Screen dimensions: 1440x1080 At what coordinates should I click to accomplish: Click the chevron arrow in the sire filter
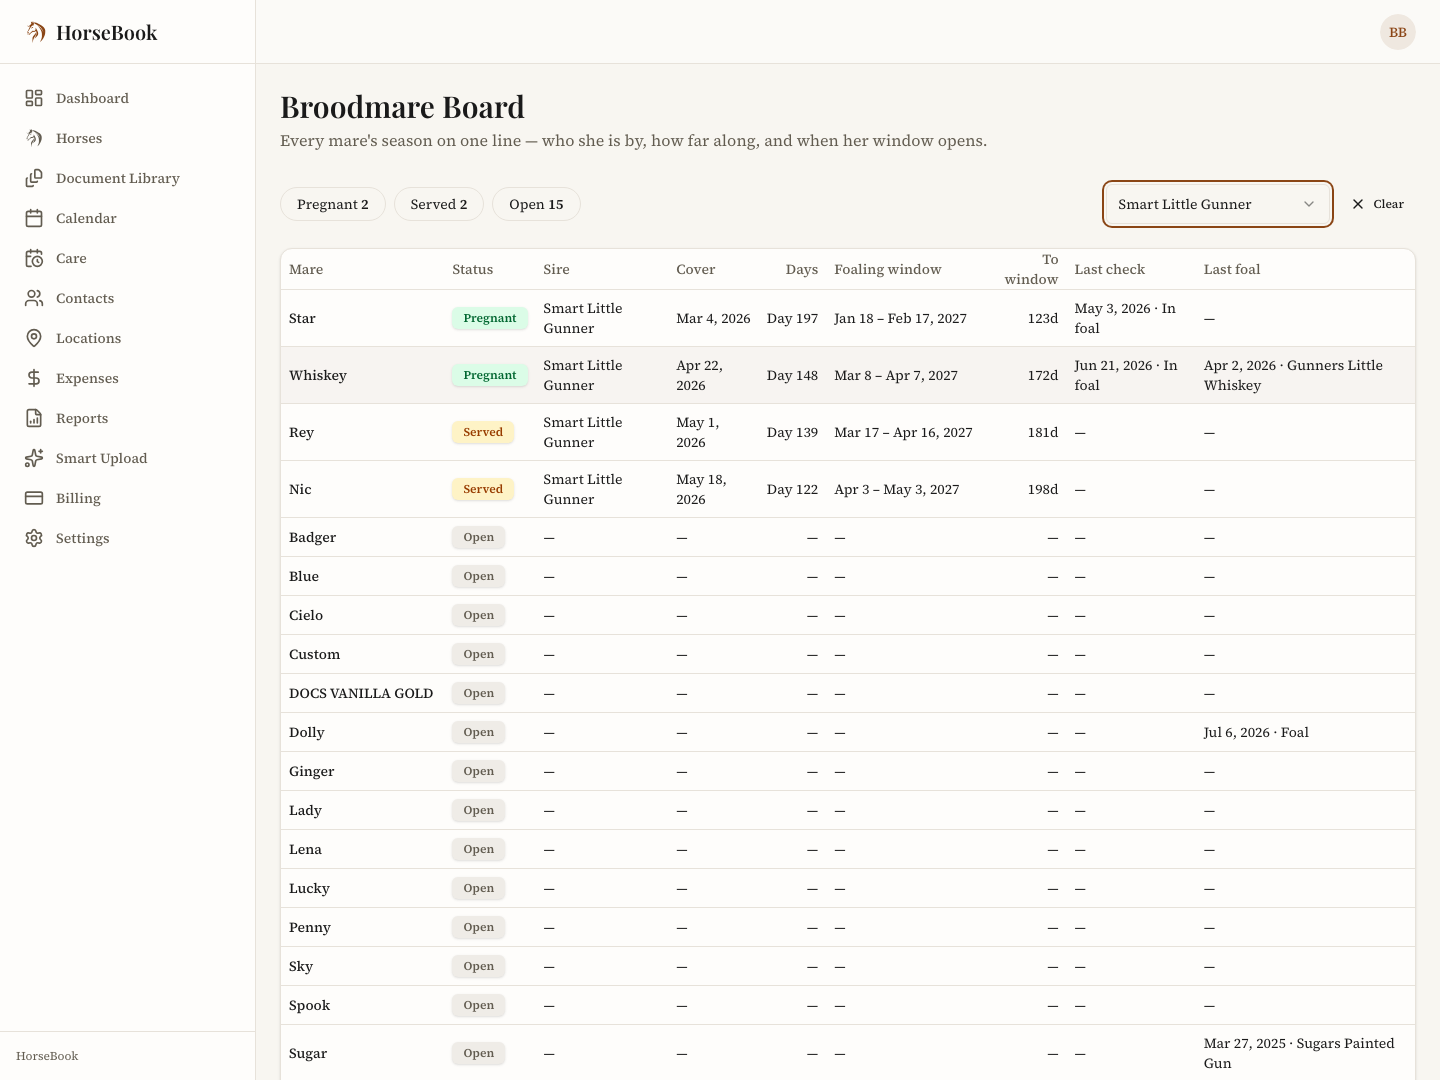tap(1309, 204)
